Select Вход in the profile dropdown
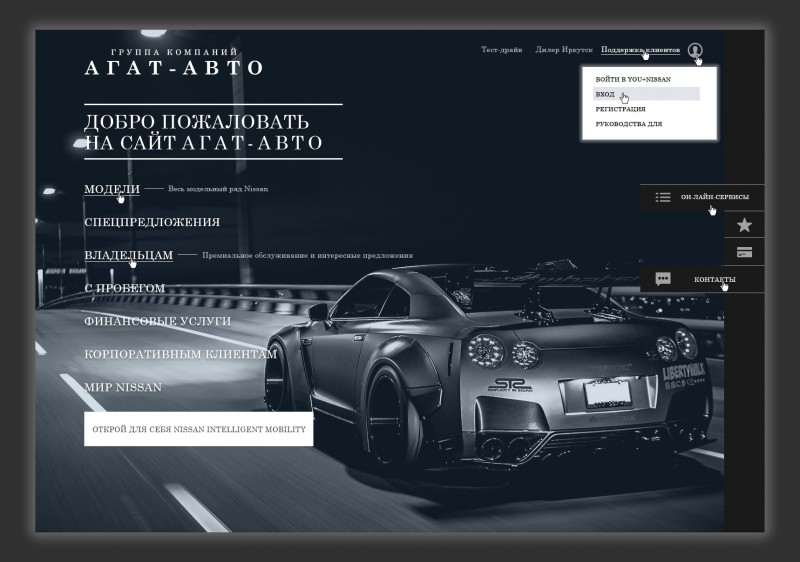Screen dimensions: 800x562 646,94
